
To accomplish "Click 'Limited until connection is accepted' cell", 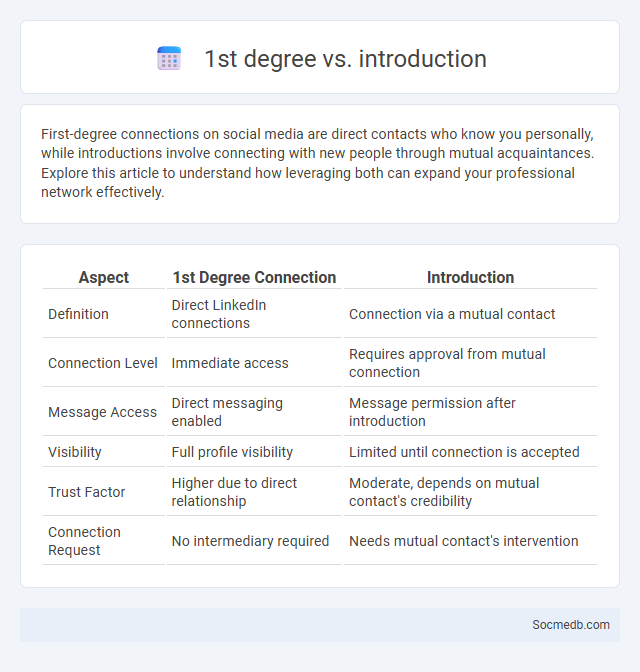I will pos(470,452).
